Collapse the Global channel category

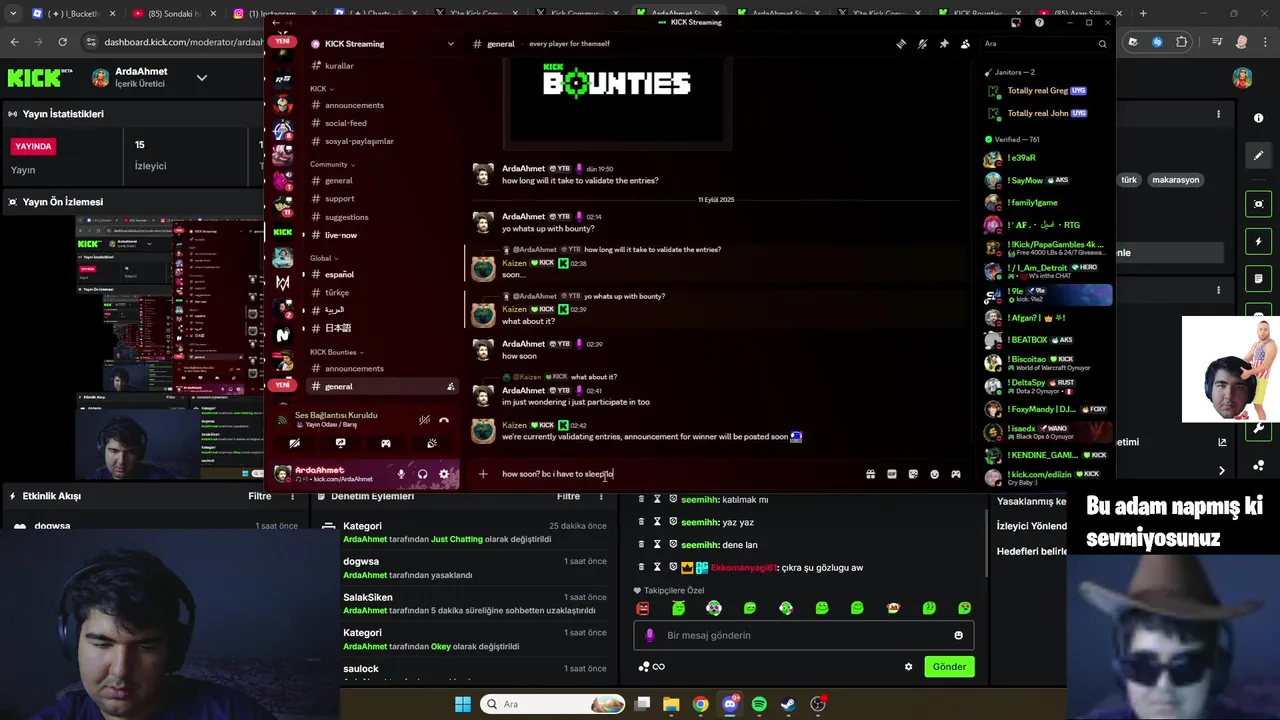324,258
